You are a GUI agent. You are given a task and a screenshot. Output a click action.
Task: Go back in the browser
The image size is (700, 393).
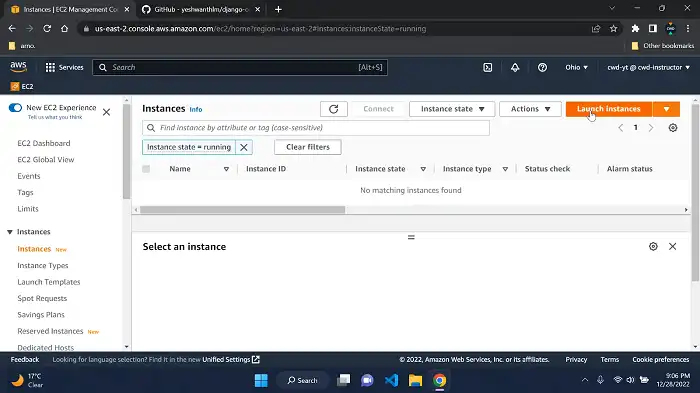(x=12, y=29)
